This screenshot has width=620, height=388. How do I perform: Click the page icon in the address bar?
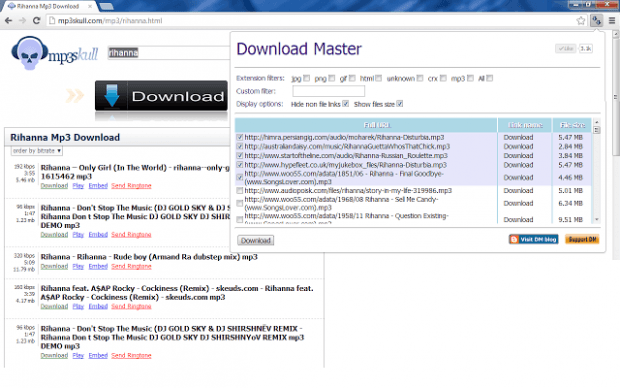coord(52,21)
